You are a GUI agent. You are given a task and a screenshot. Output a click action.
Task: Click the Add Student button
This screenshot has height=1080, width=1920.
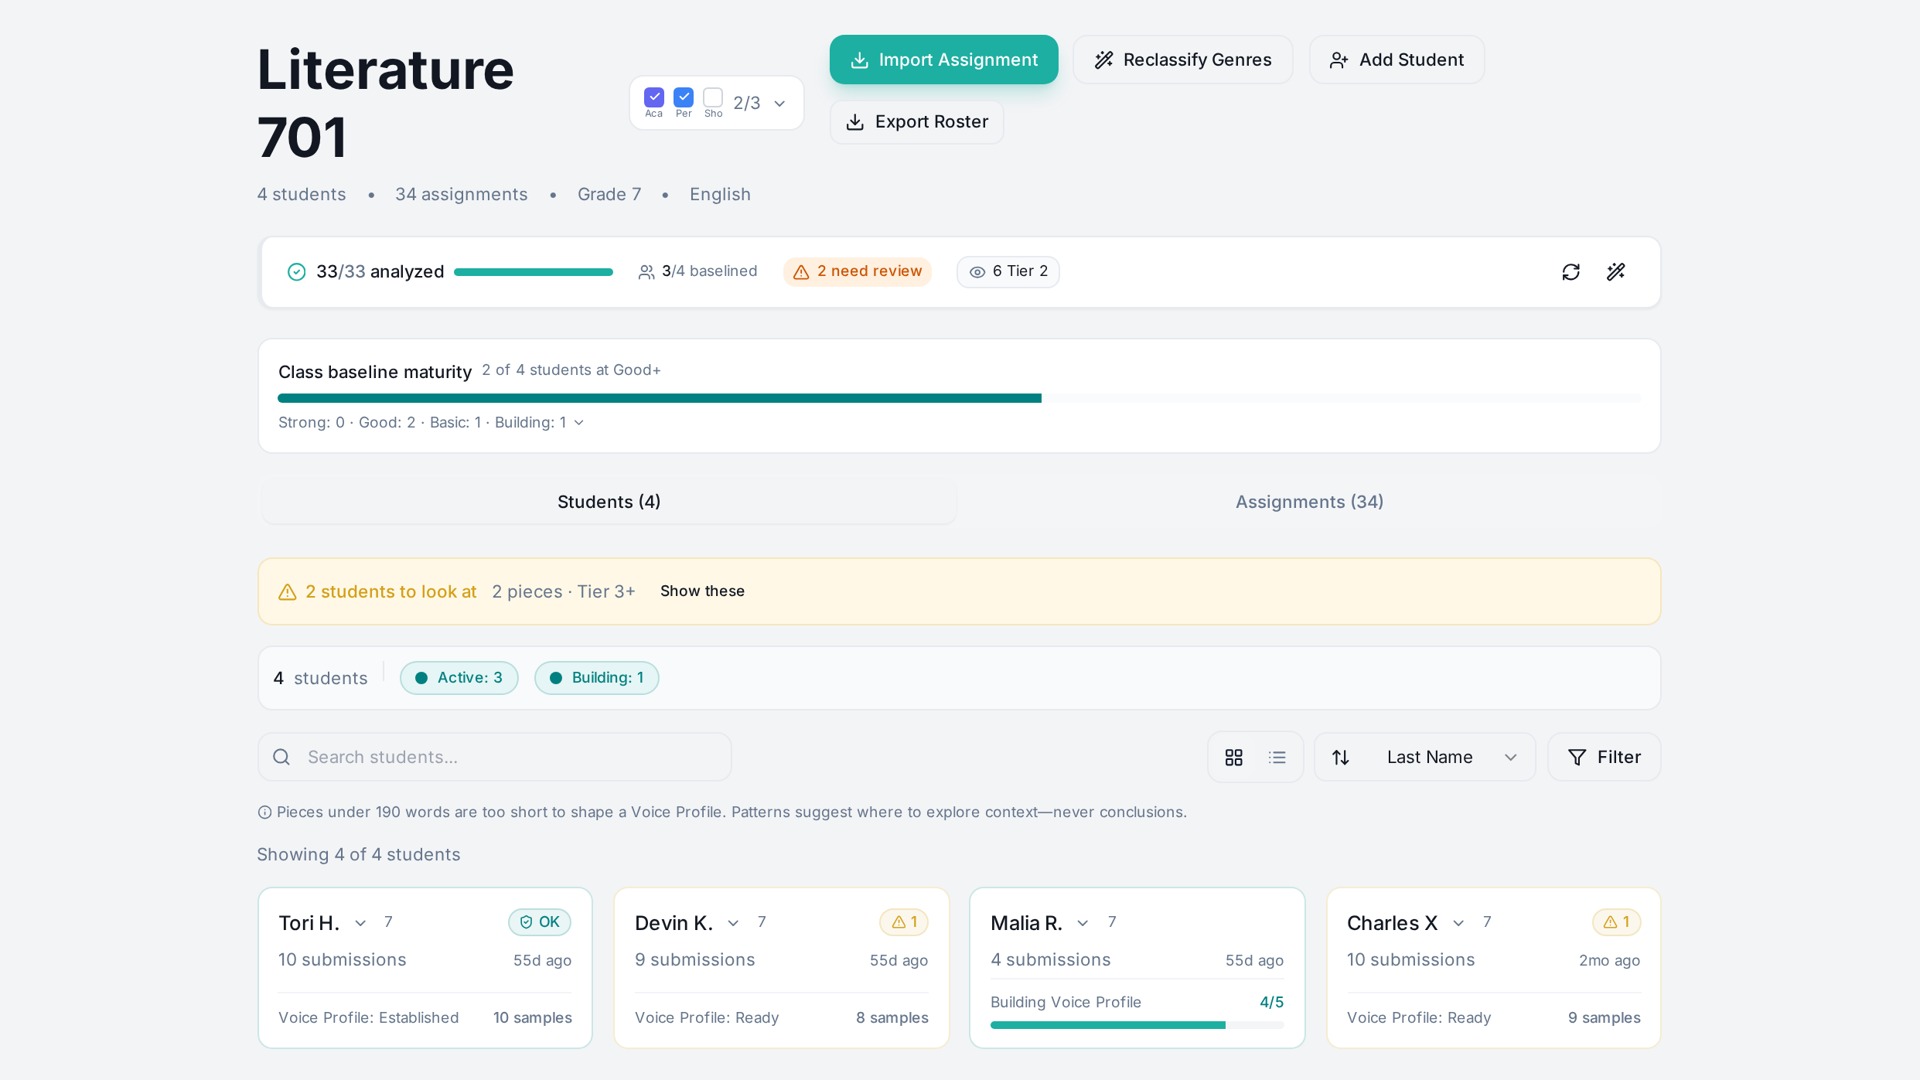point(1397,60)
